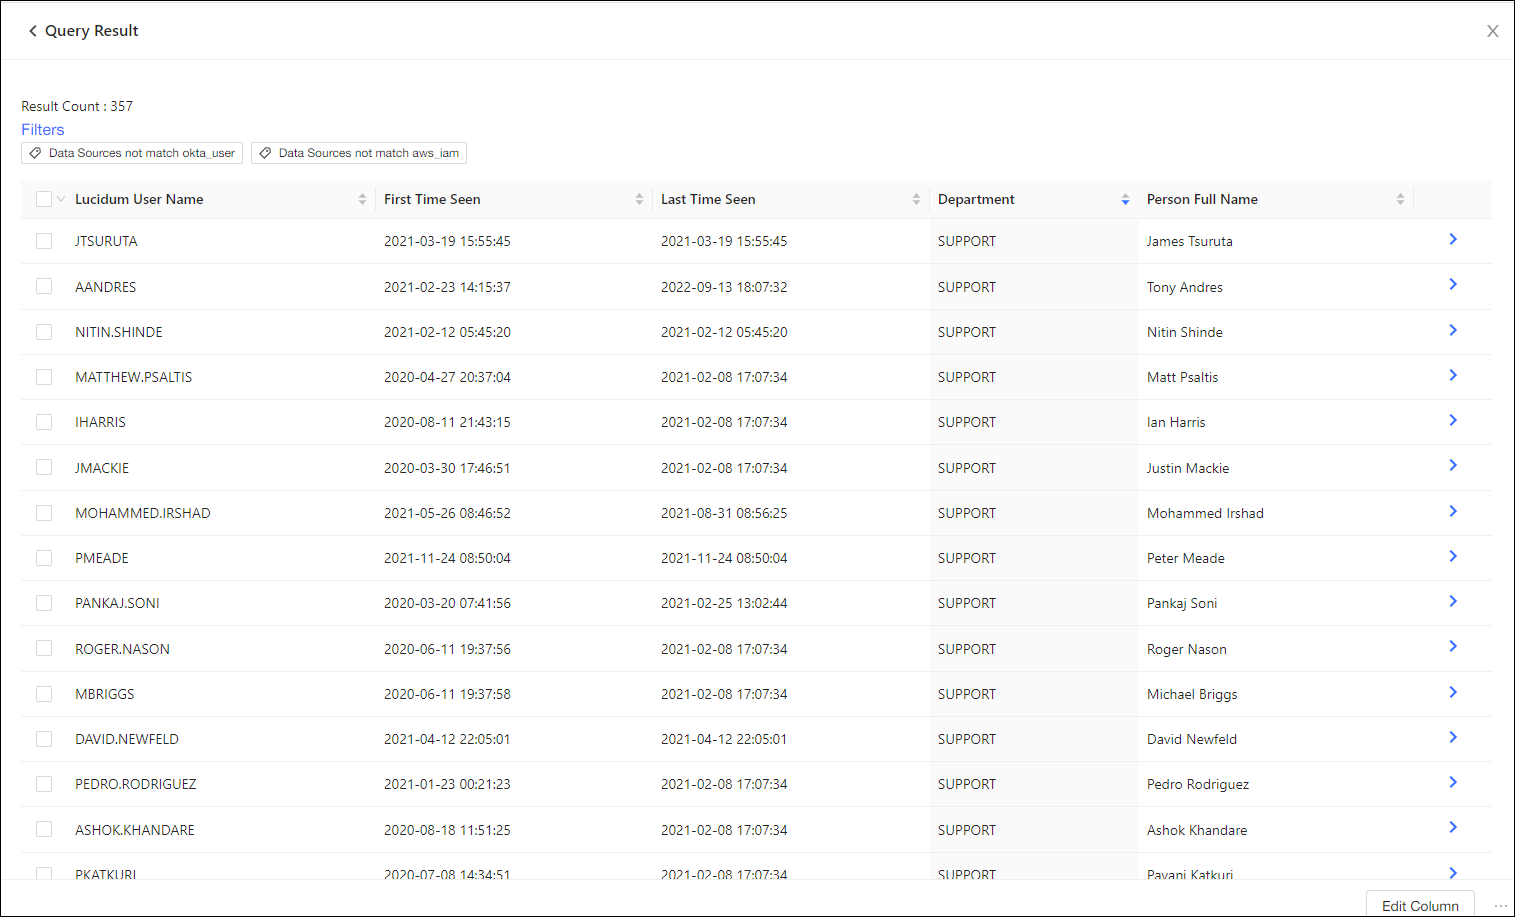The height and width of the screenshot is (917, 1515).
Task: Open details arrow for Nitin Shinde
Action: pos(1453,330)
